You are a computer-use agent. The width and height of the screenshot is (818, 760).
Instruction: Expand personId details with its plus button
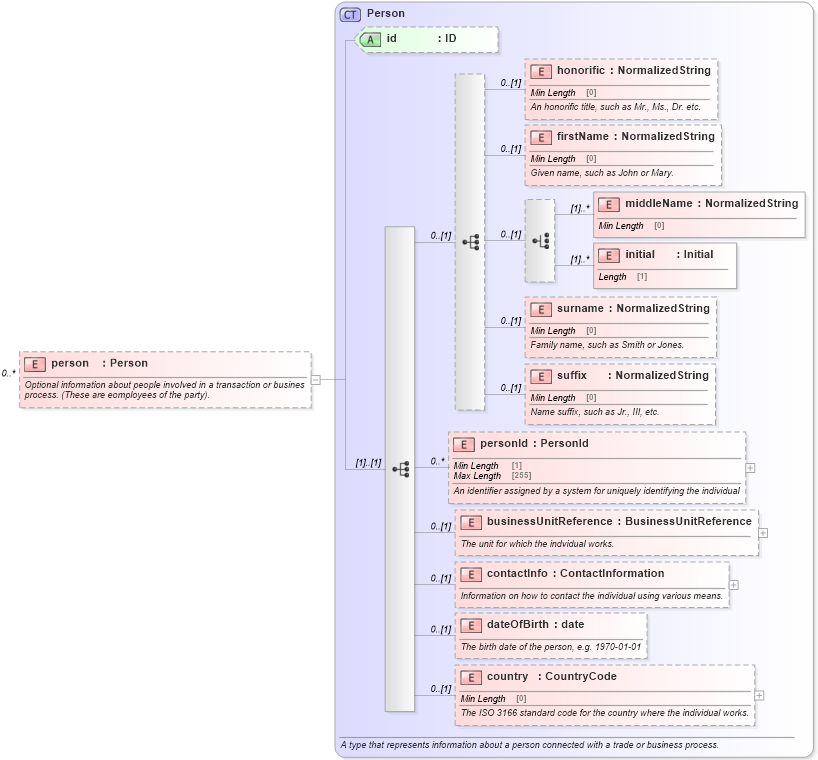click(749, 467)
